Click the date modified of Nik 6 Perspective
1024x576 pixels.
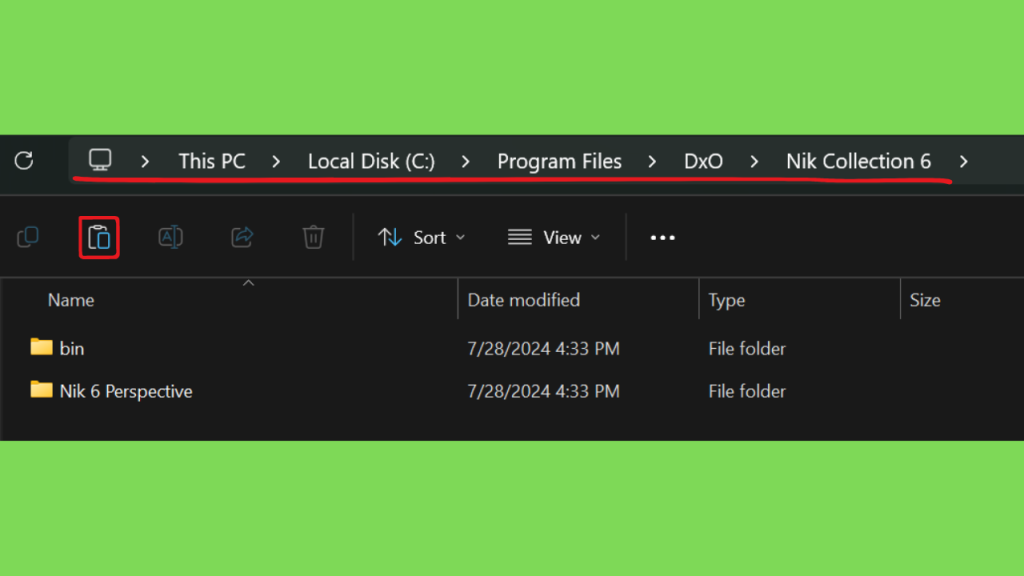pyautogui.click(x=543, y=391)
